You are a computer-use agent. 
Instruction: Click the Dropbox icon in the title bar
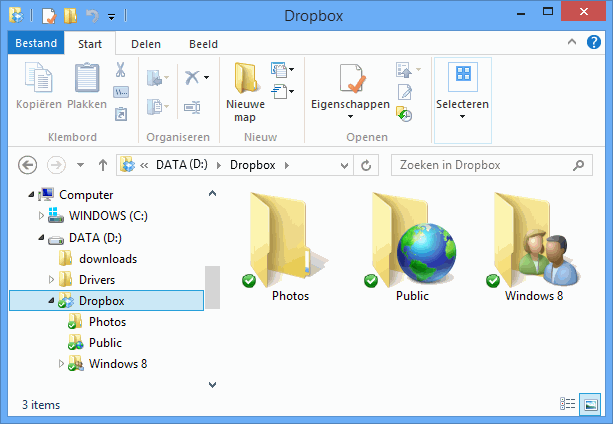(16, 16)
